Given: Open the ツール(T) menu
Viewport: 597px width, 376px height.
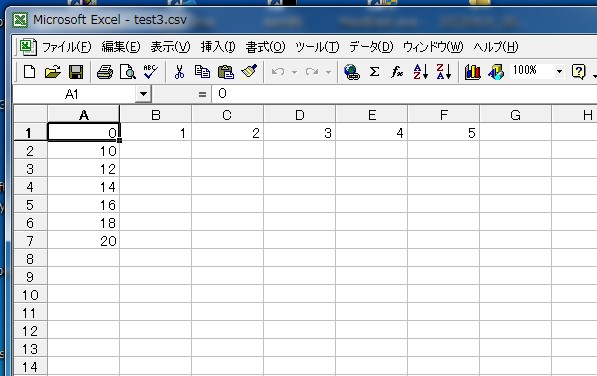Looking at the screenshot, I should click(317, 47).
